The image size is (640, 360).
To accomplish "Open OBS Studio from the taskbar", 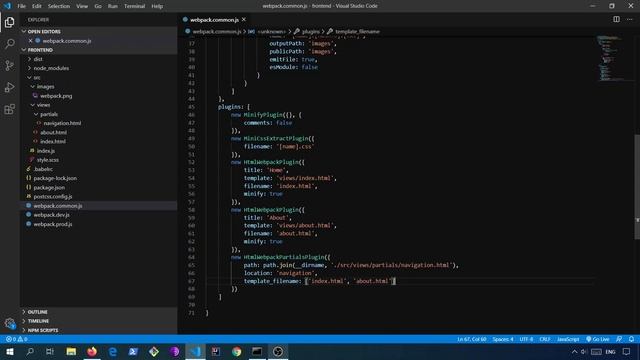I will [278, 351].
